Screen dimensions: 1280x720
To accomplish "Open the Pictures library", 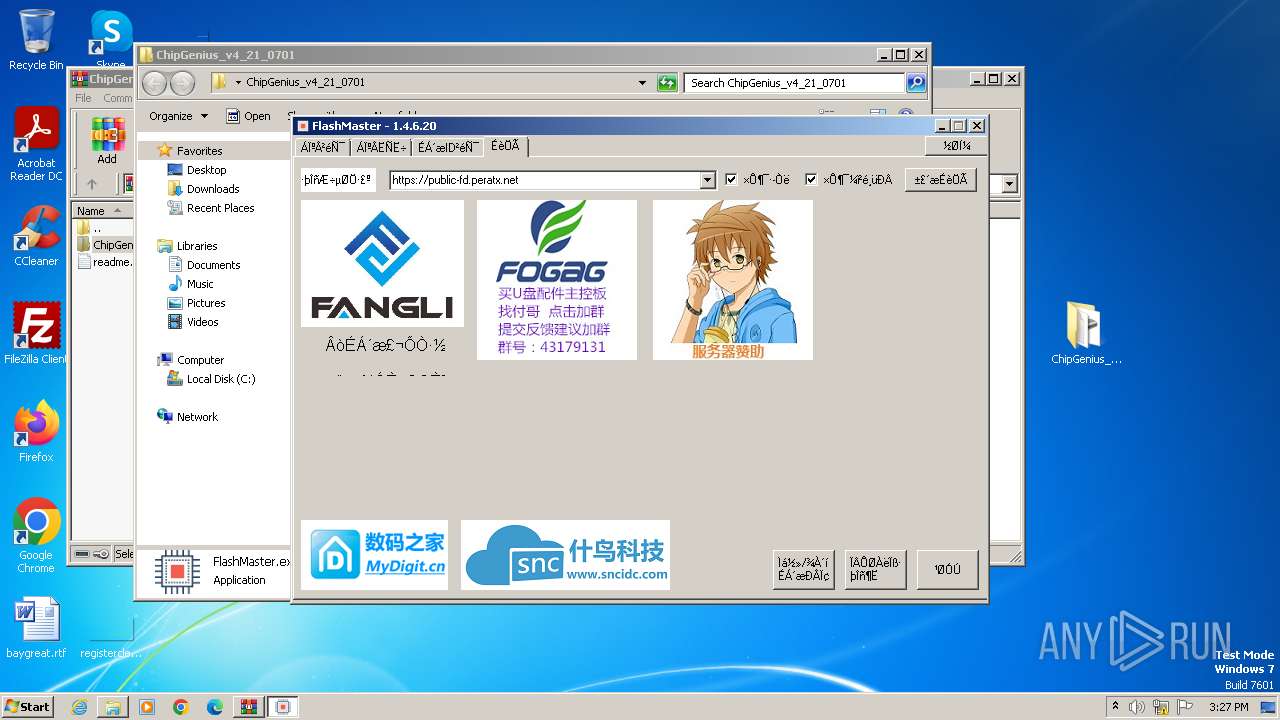I will [x=206, y=303].
